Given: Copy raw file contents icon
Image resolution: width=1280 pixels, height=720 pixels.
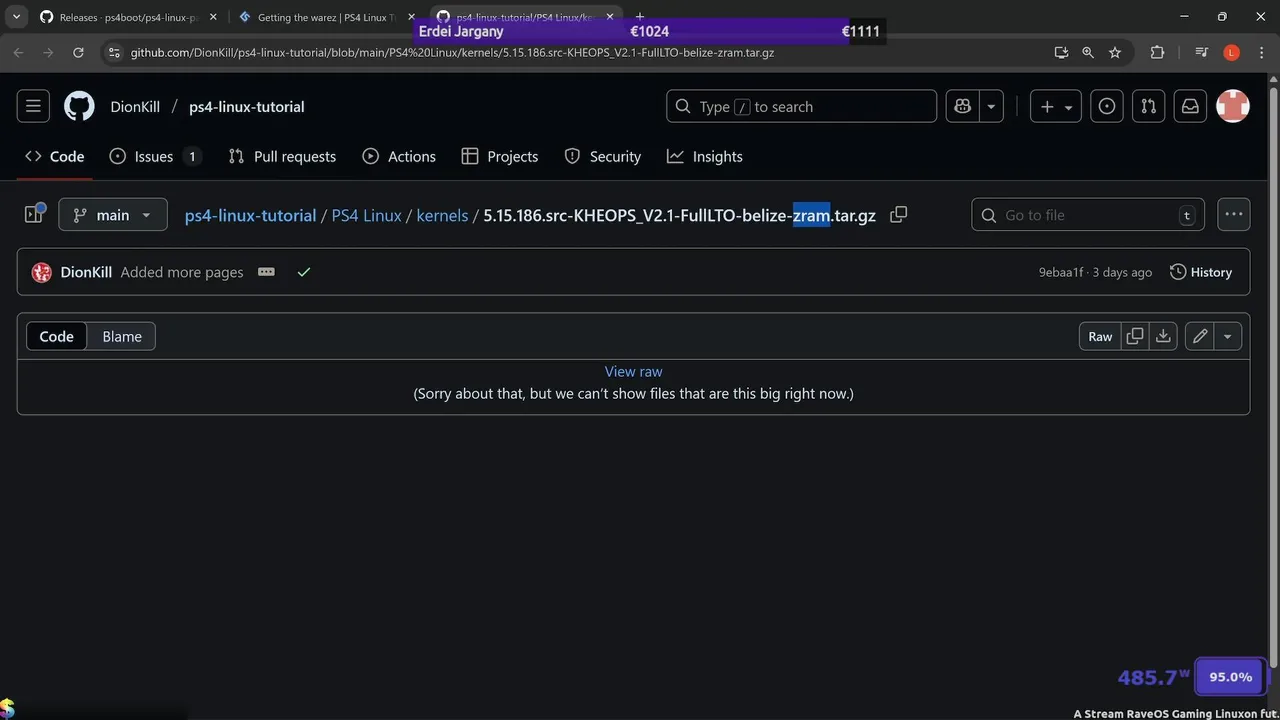Looking at the screenshot, I should point(1135,336).
